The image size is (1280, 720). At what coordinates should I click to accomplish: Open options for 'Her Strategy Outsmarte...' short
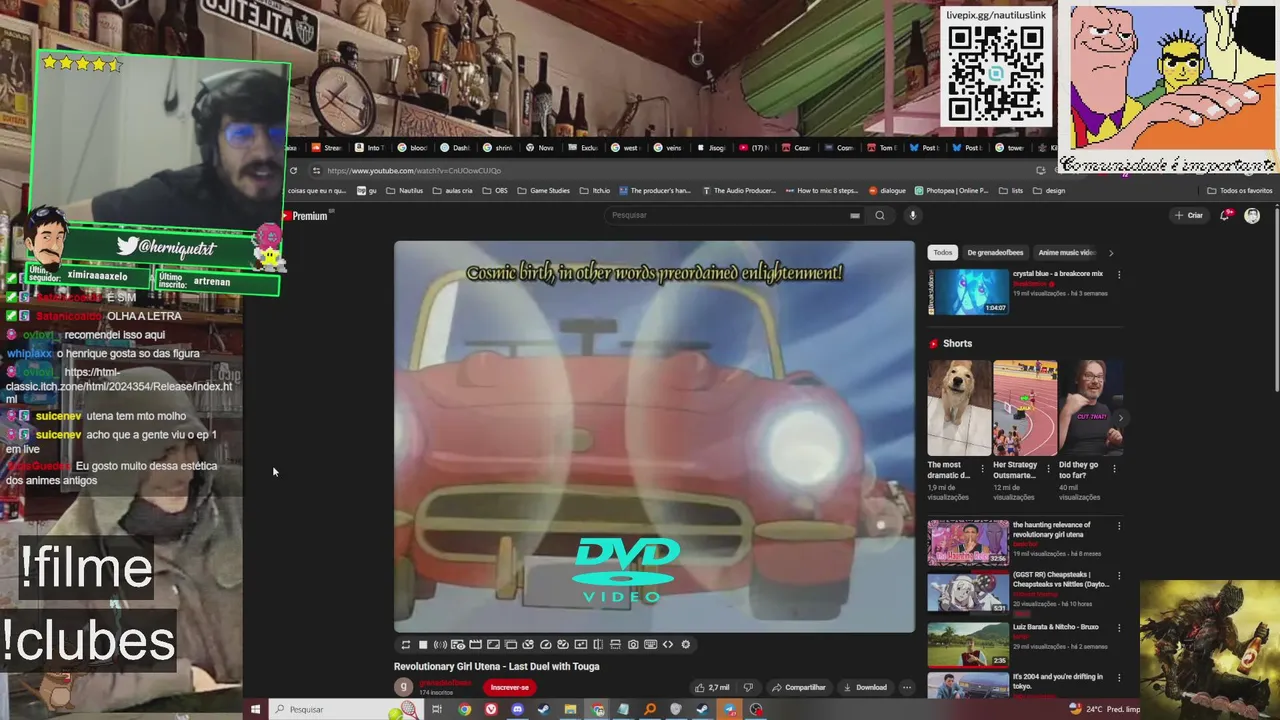click(x=1048, y=468)
